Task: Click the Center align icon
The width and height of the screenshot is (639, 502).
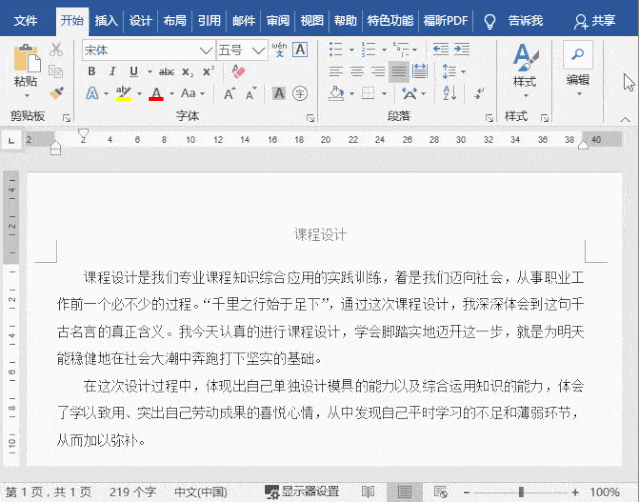Action: tap(356, 71)
